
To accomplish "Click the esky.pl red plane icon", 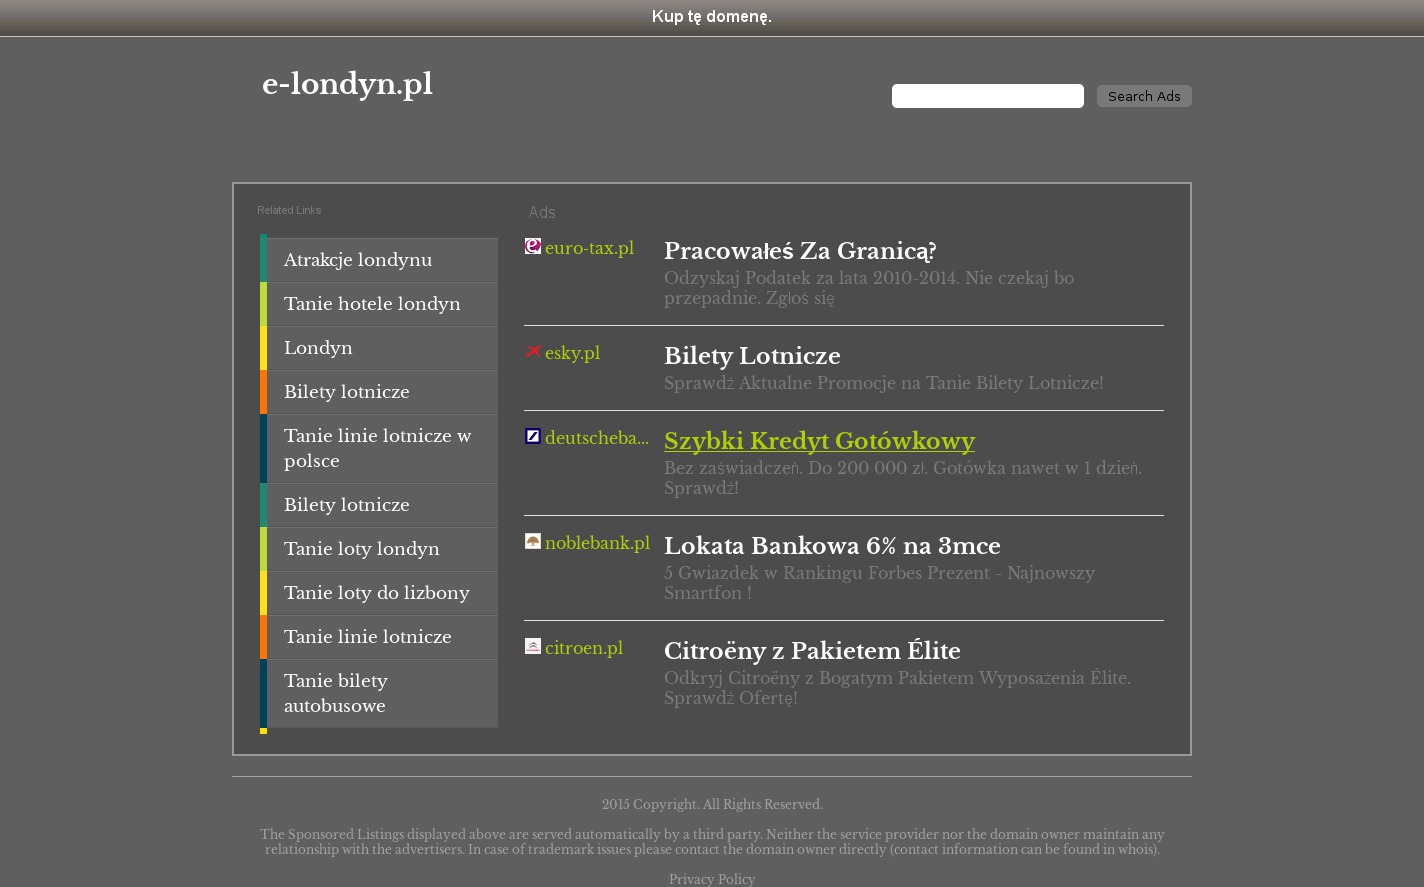I will [533, 351].
